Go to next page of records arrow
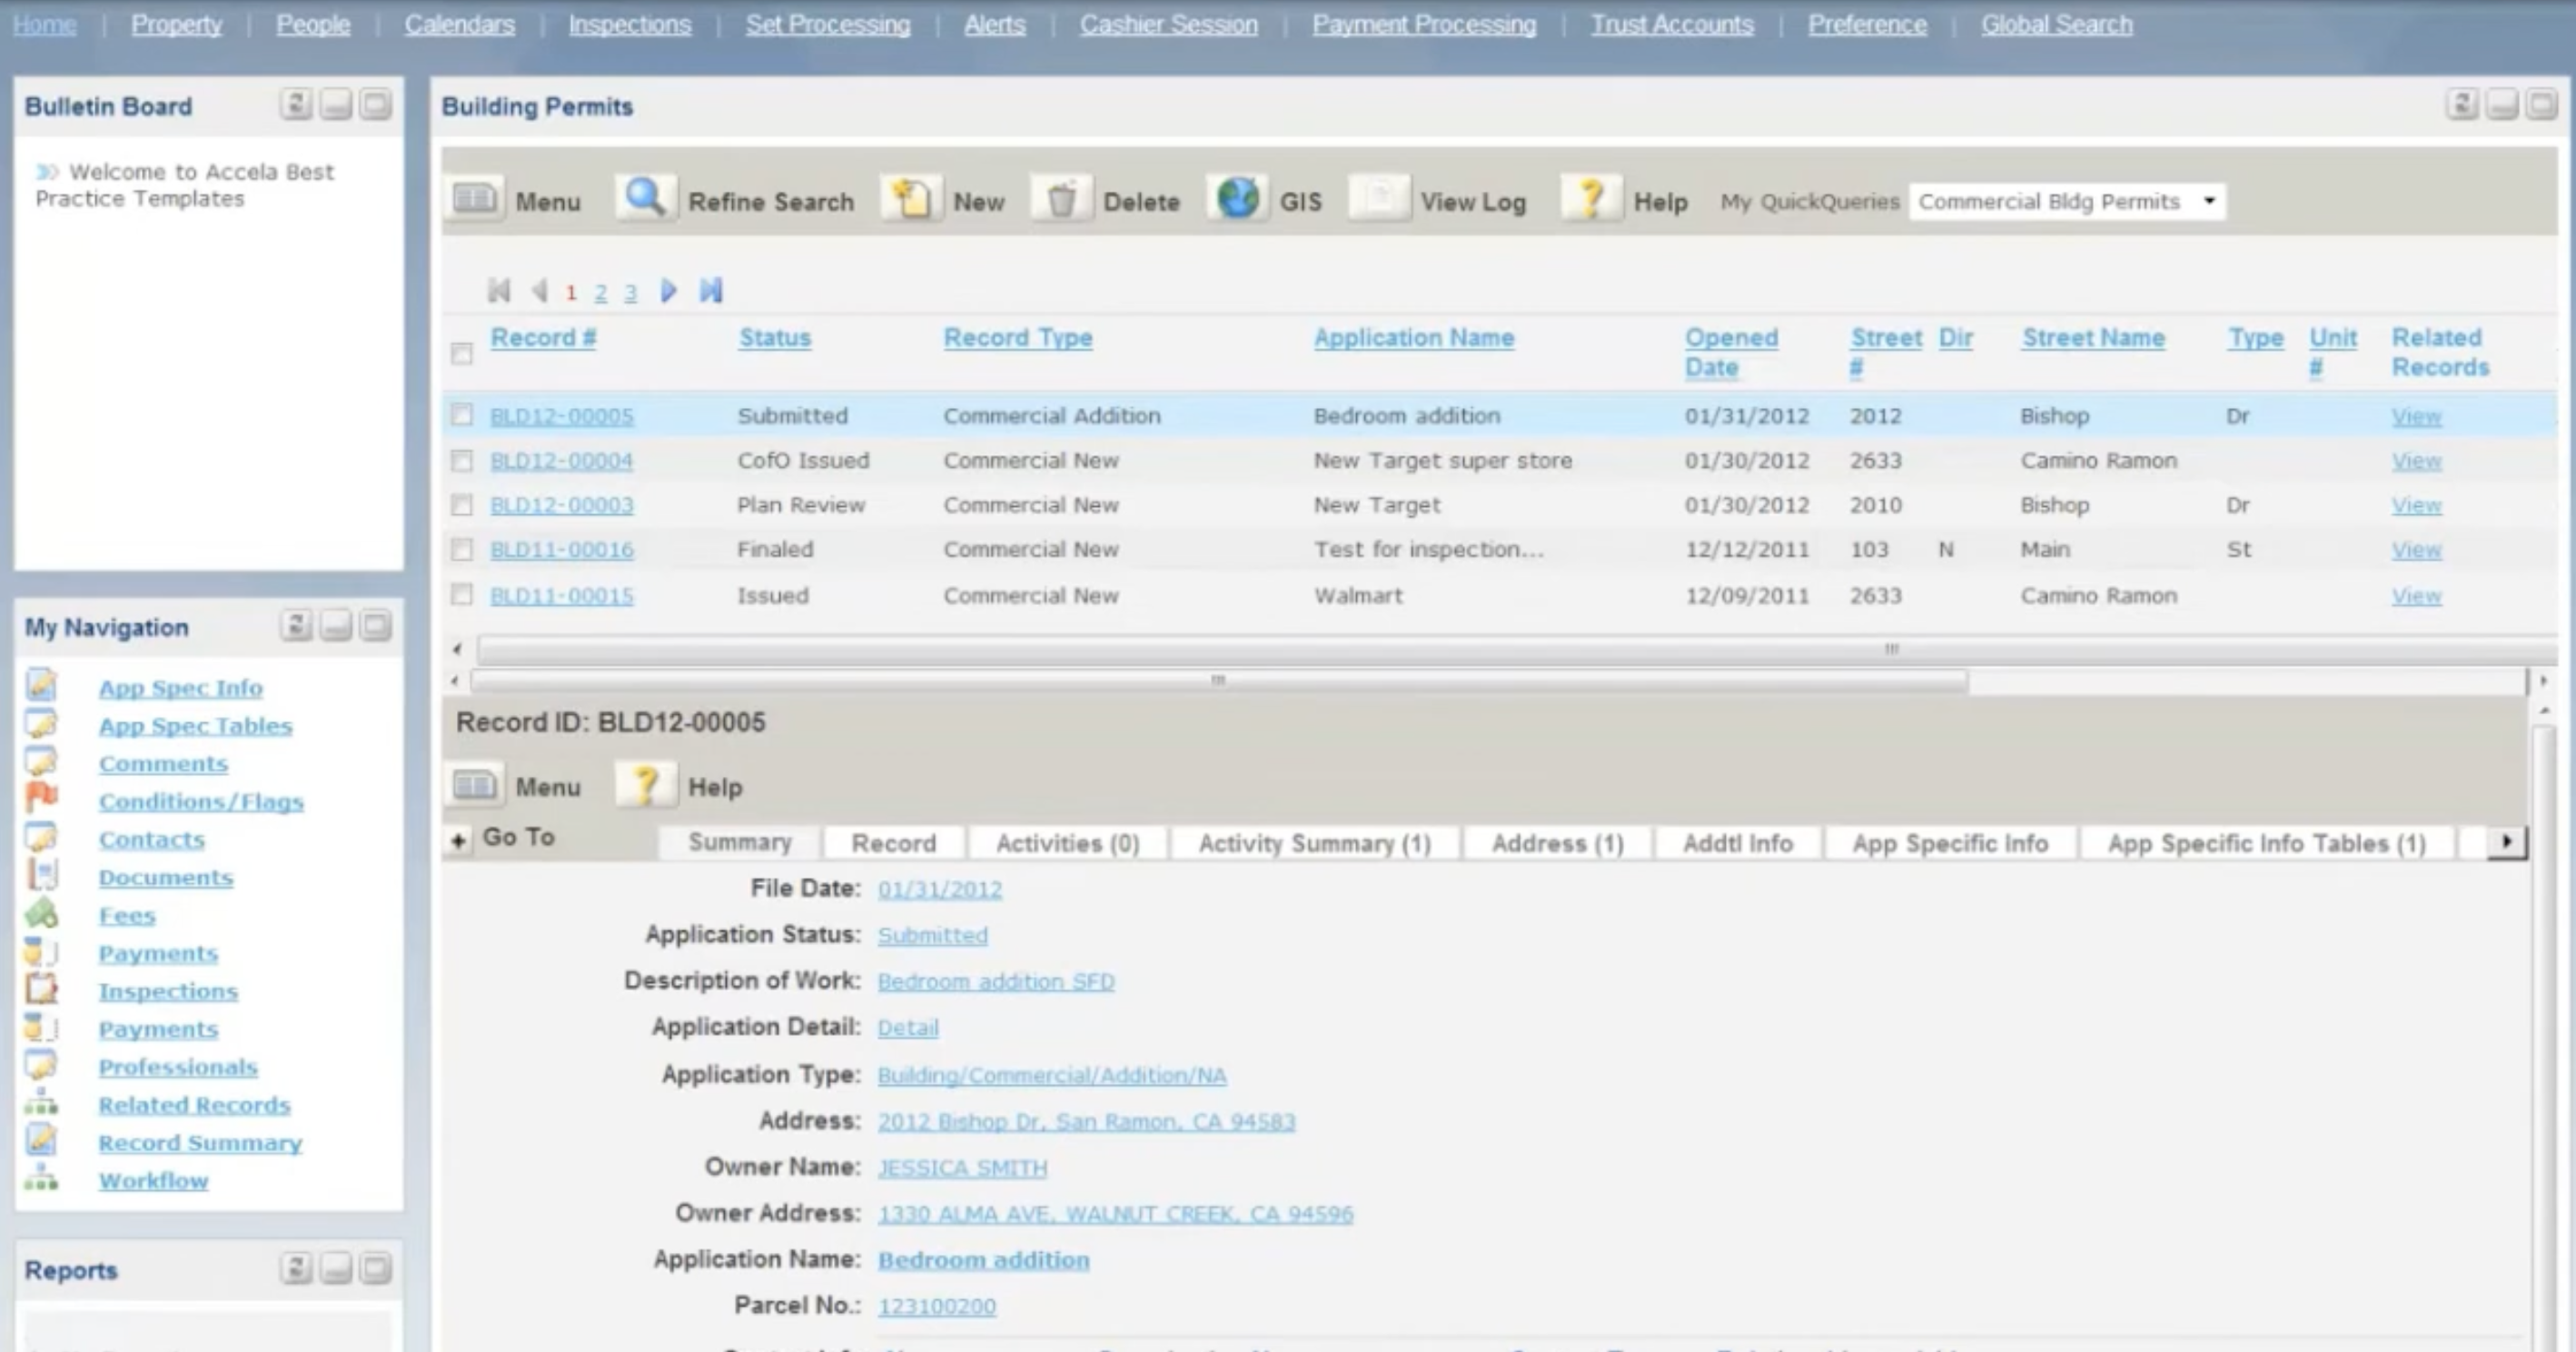Viewport: 2576px width, 1352px height. 669,291
